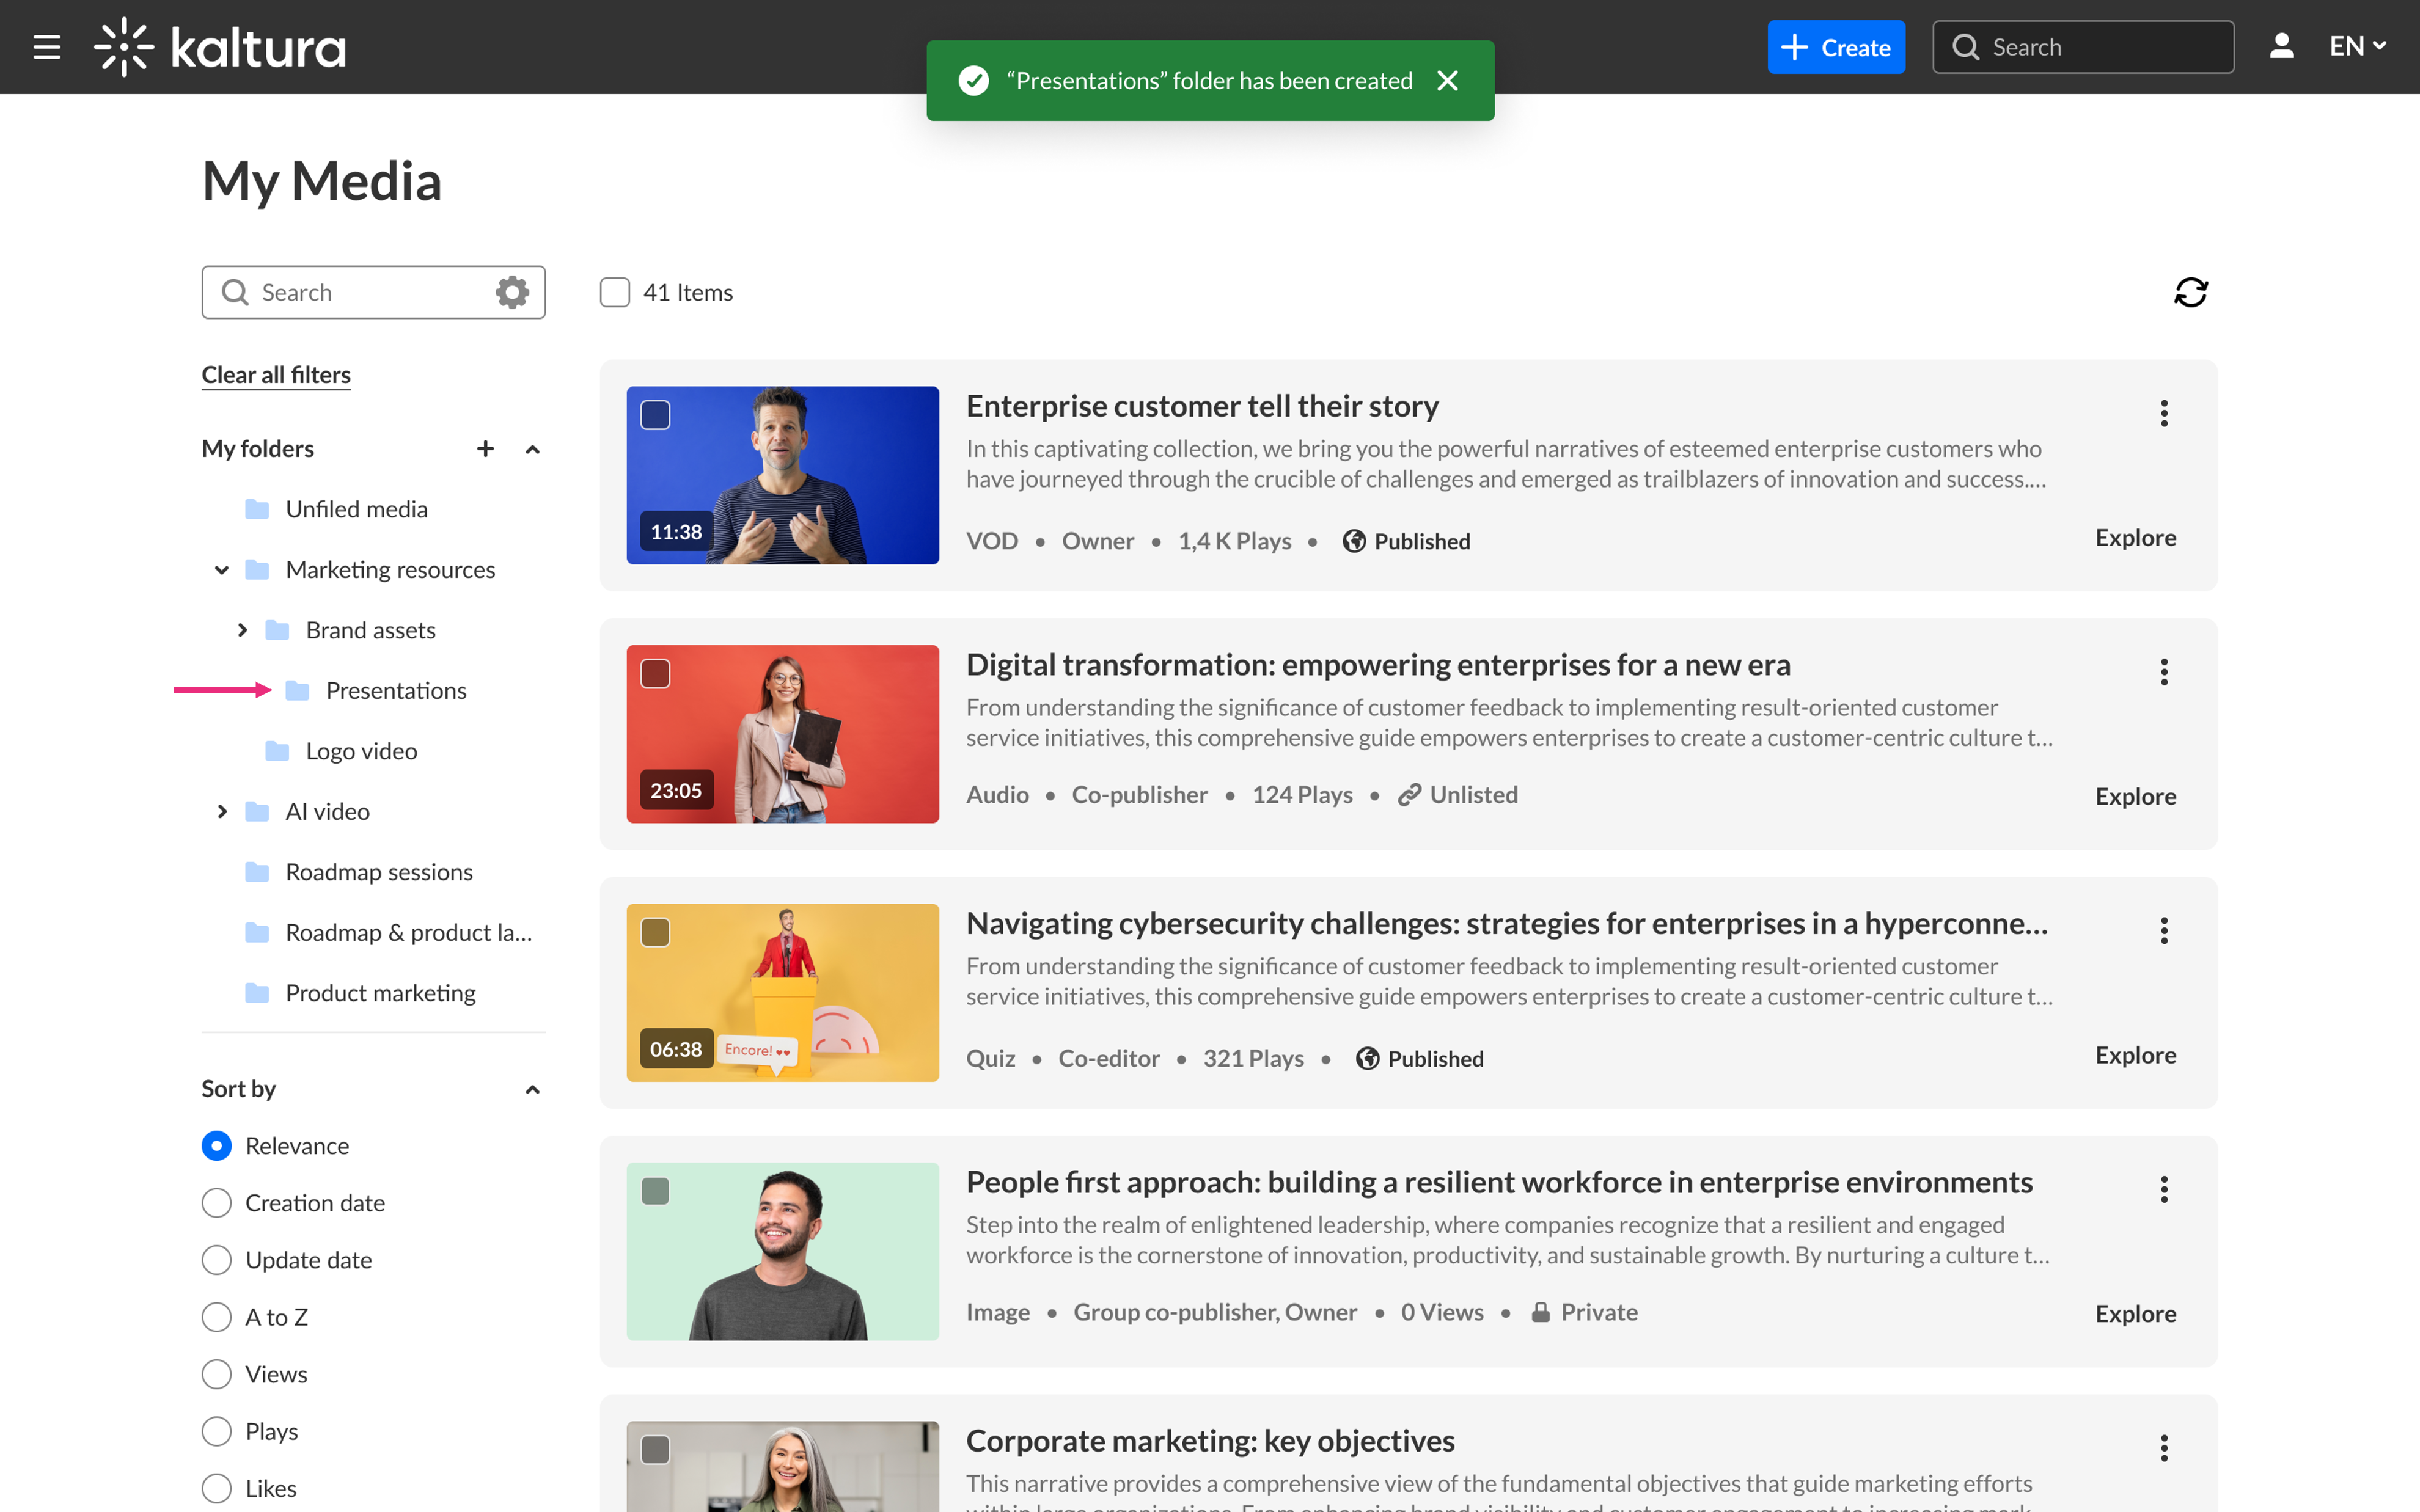Select the Roadmap sessions folder

tap(378, 872)
